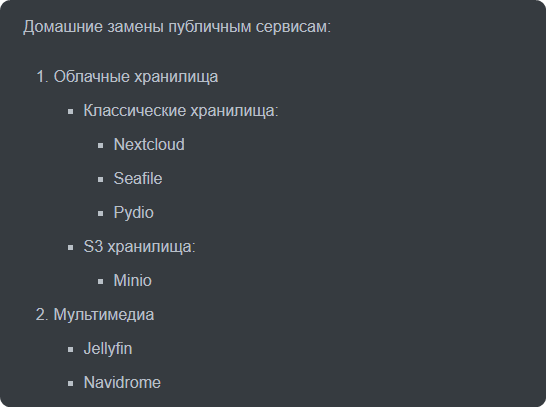Click the bullet marker beside Pydio
The width and height of the screenshot is (546, 407).
click(101, 213)
